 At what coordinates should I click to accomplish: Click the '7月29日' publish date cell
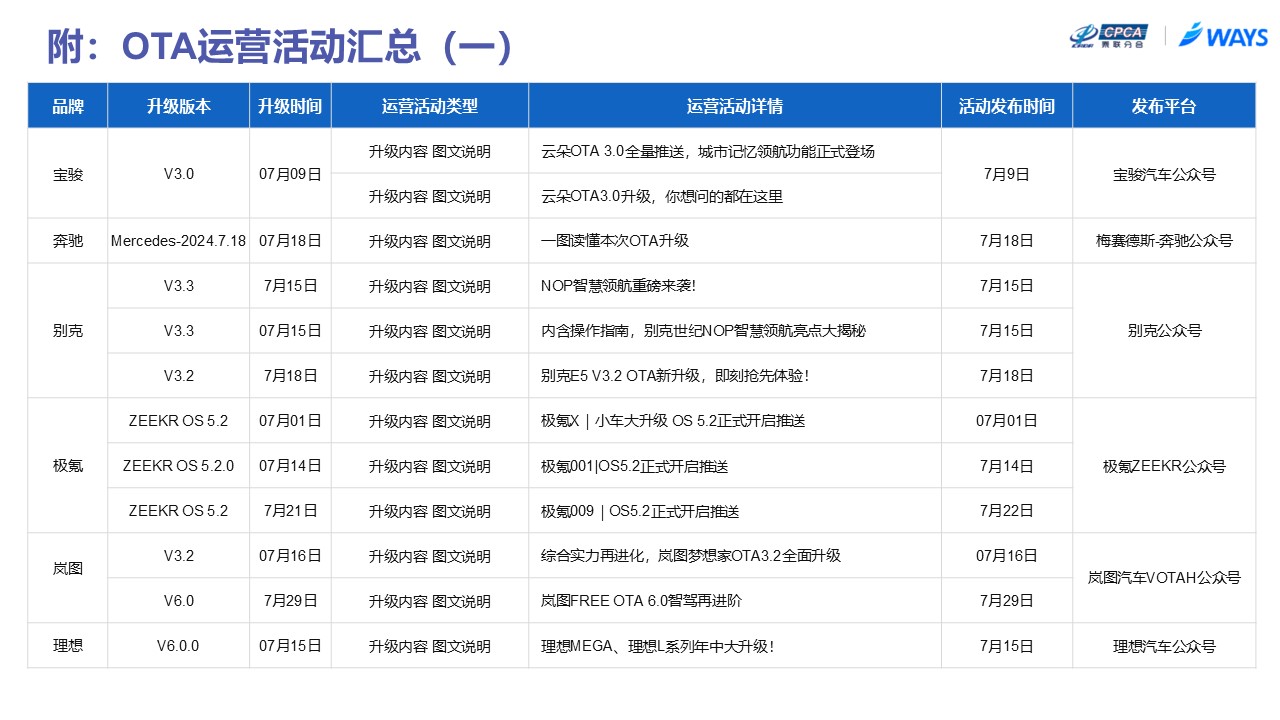coord(1007,601)
